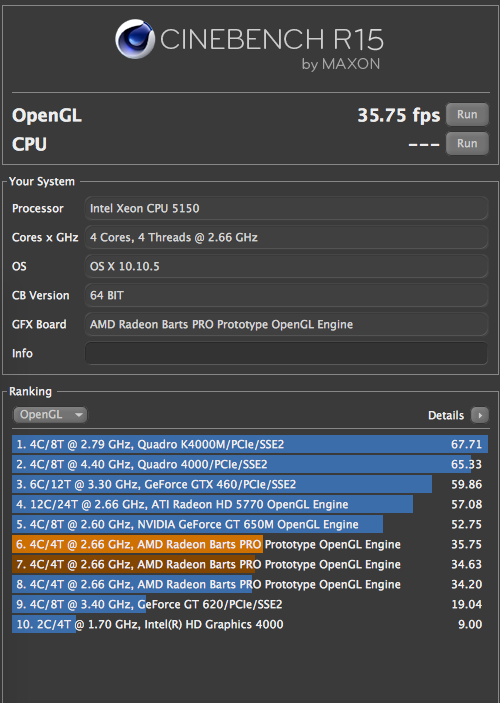
Task: Select ranking row 3 GeForce GTX 460
Action: (x=250, y=484)
